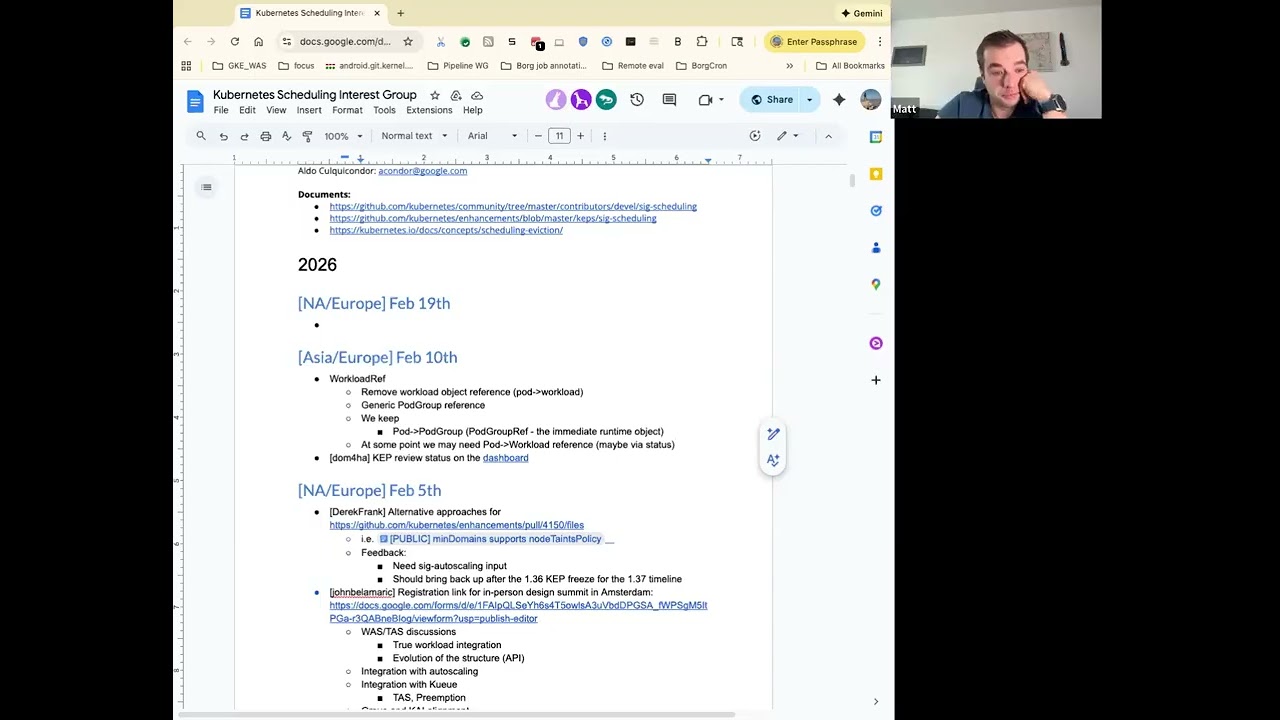
Task: Open the acondor@google.com email link
Action: 423,171
